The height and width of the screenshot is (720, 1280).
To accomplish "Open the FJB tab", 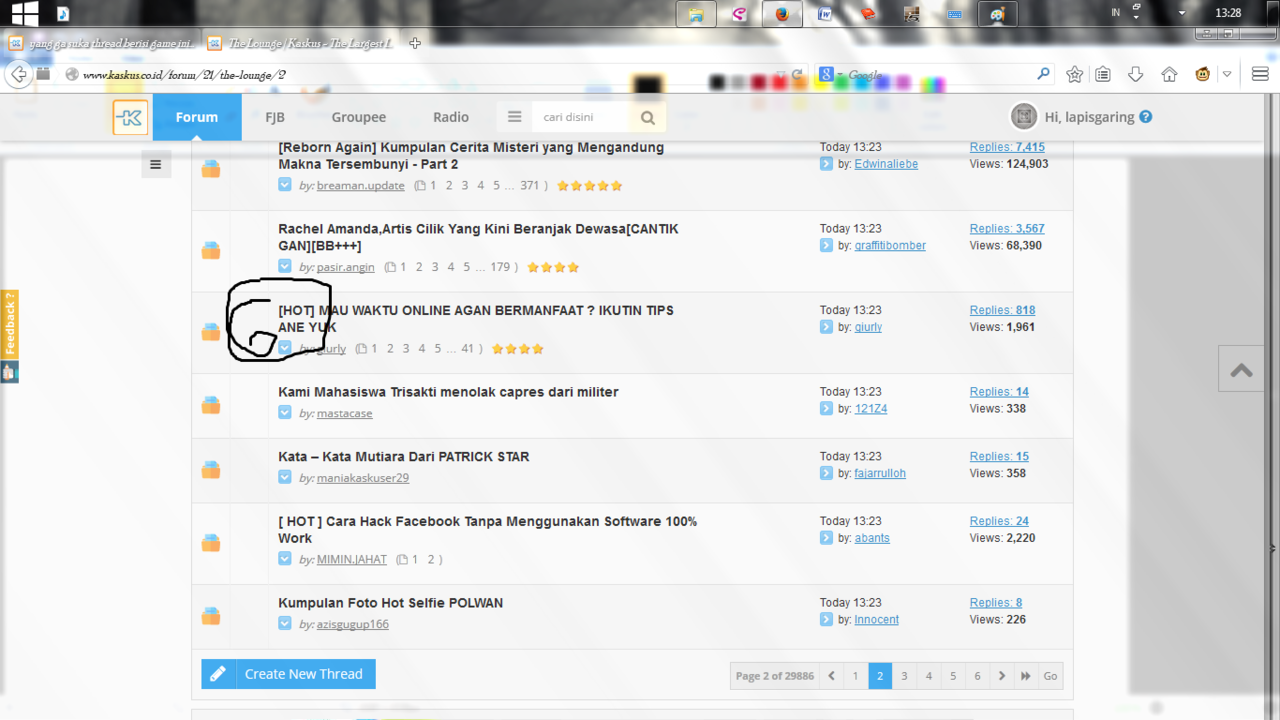I will 275,117.
